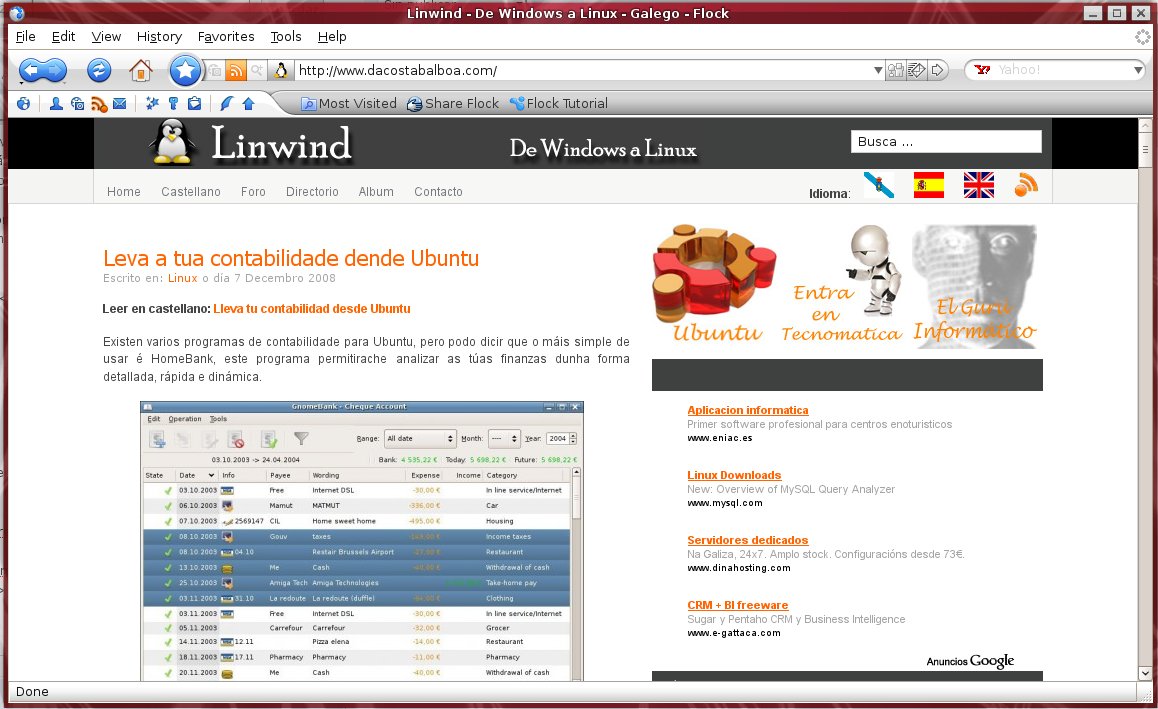Open the CRM + BI freeware ad
Image resolution: width=1158 pixels, height=709 pixels.
click(737, 605)
